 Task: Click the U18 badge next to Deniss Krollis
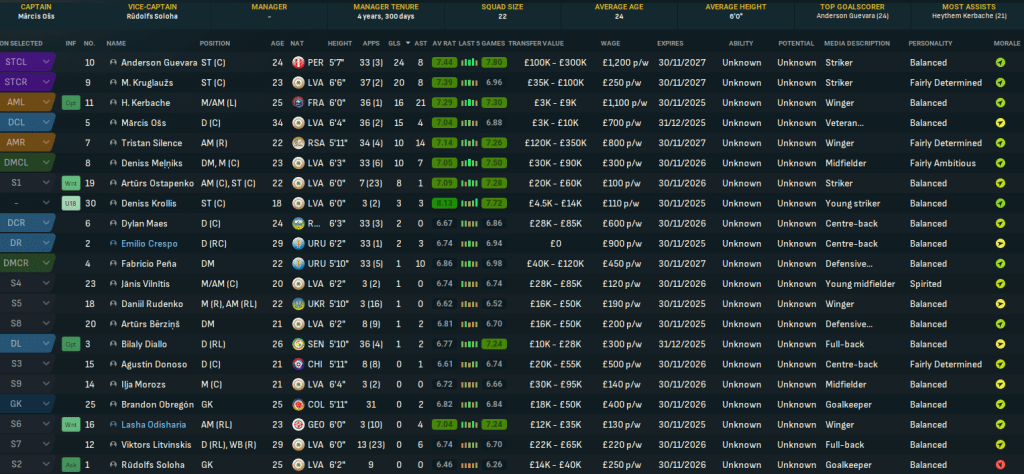[x=70, y=204]
